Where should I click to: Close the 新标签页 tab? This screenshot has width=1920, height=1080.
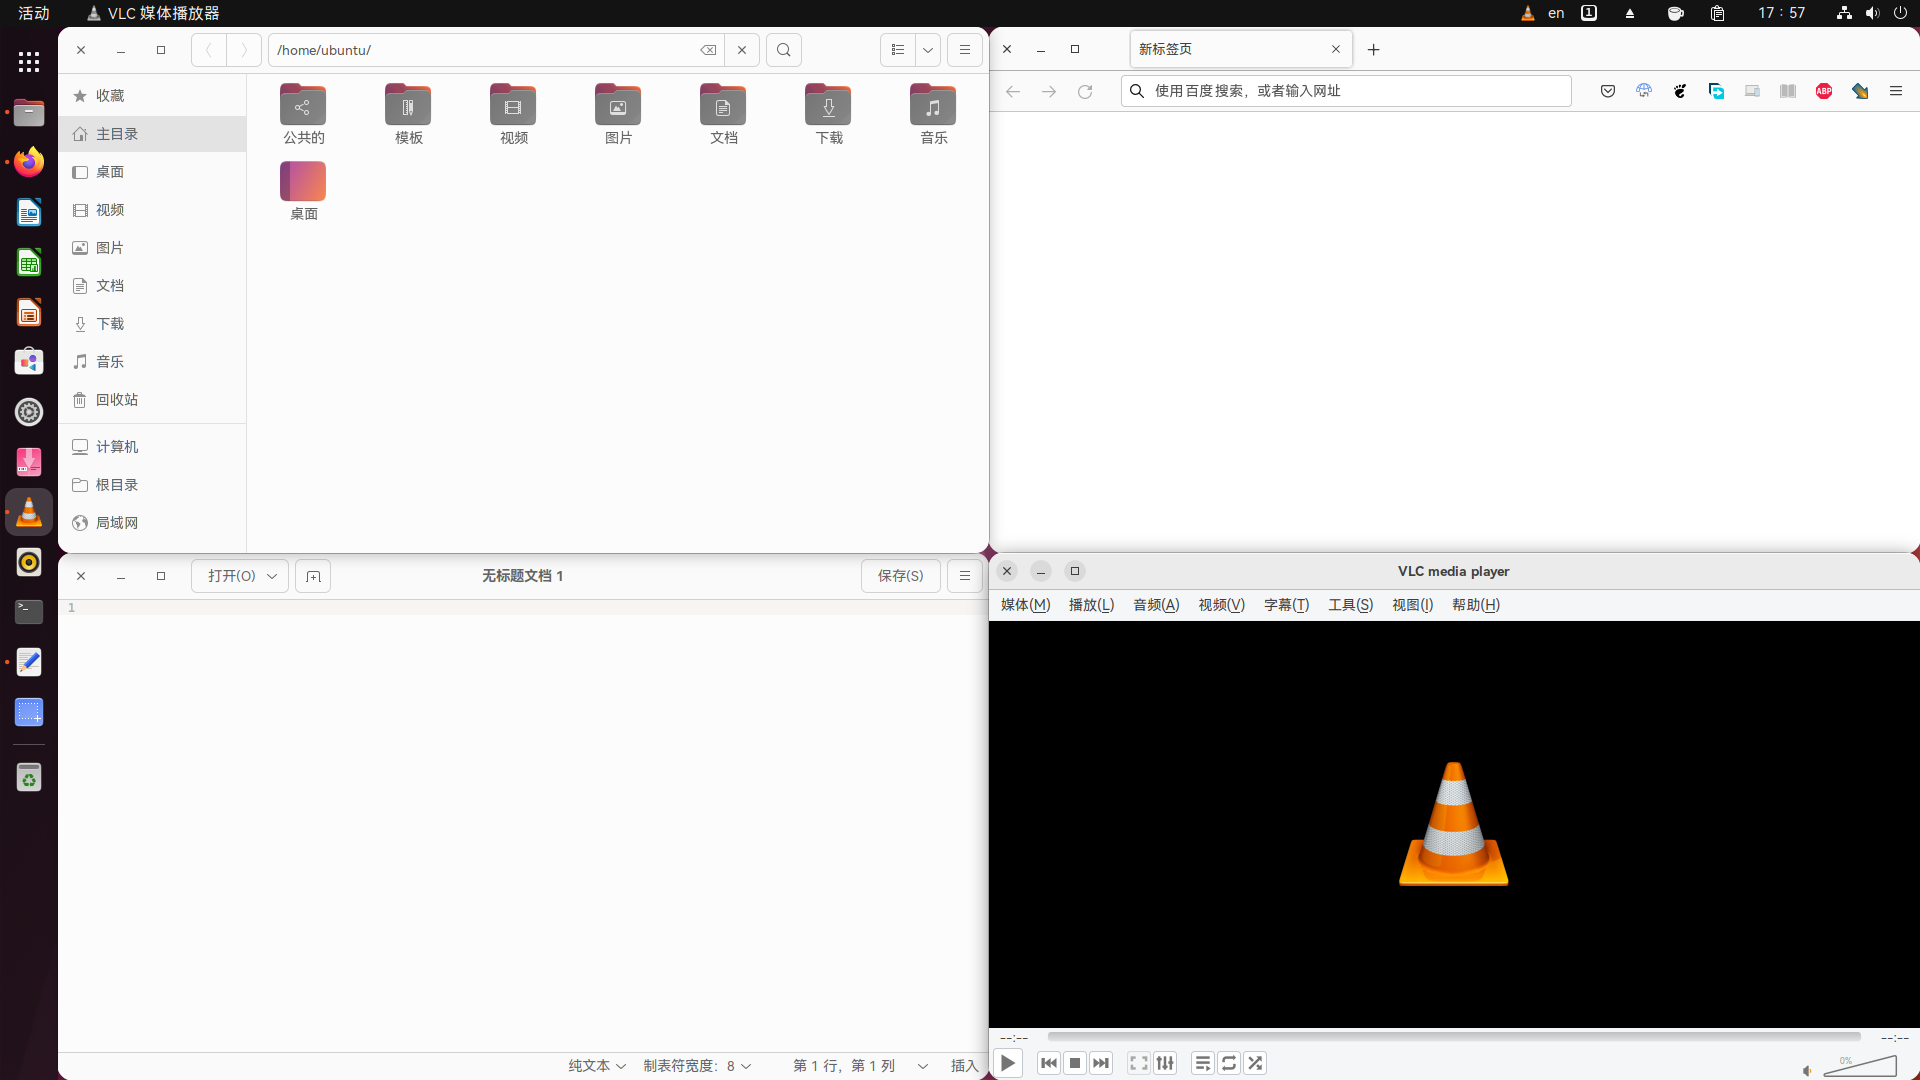coord(1336,49)
